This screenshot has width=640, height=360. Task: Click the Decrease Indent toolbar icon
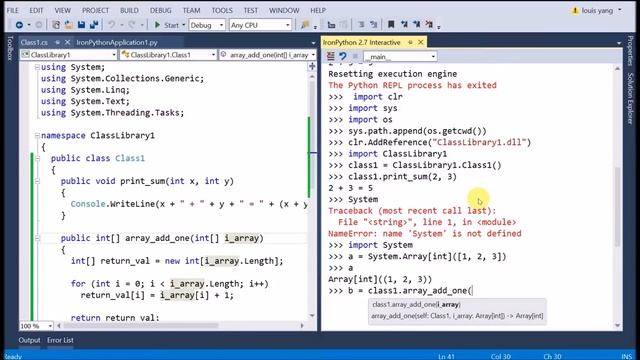pos(361,25)
